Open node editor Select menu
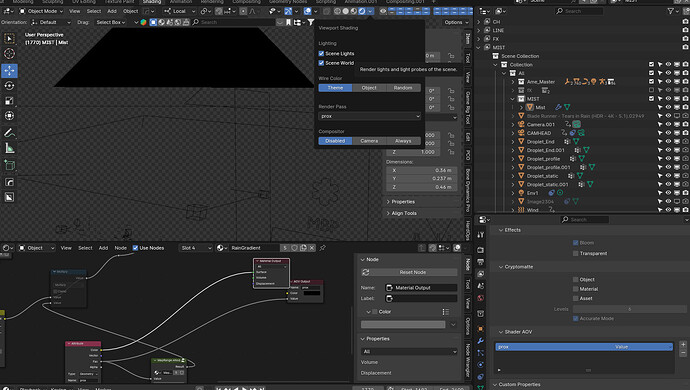This screenshot has width=690, height=390. click(x=85, y=248)
